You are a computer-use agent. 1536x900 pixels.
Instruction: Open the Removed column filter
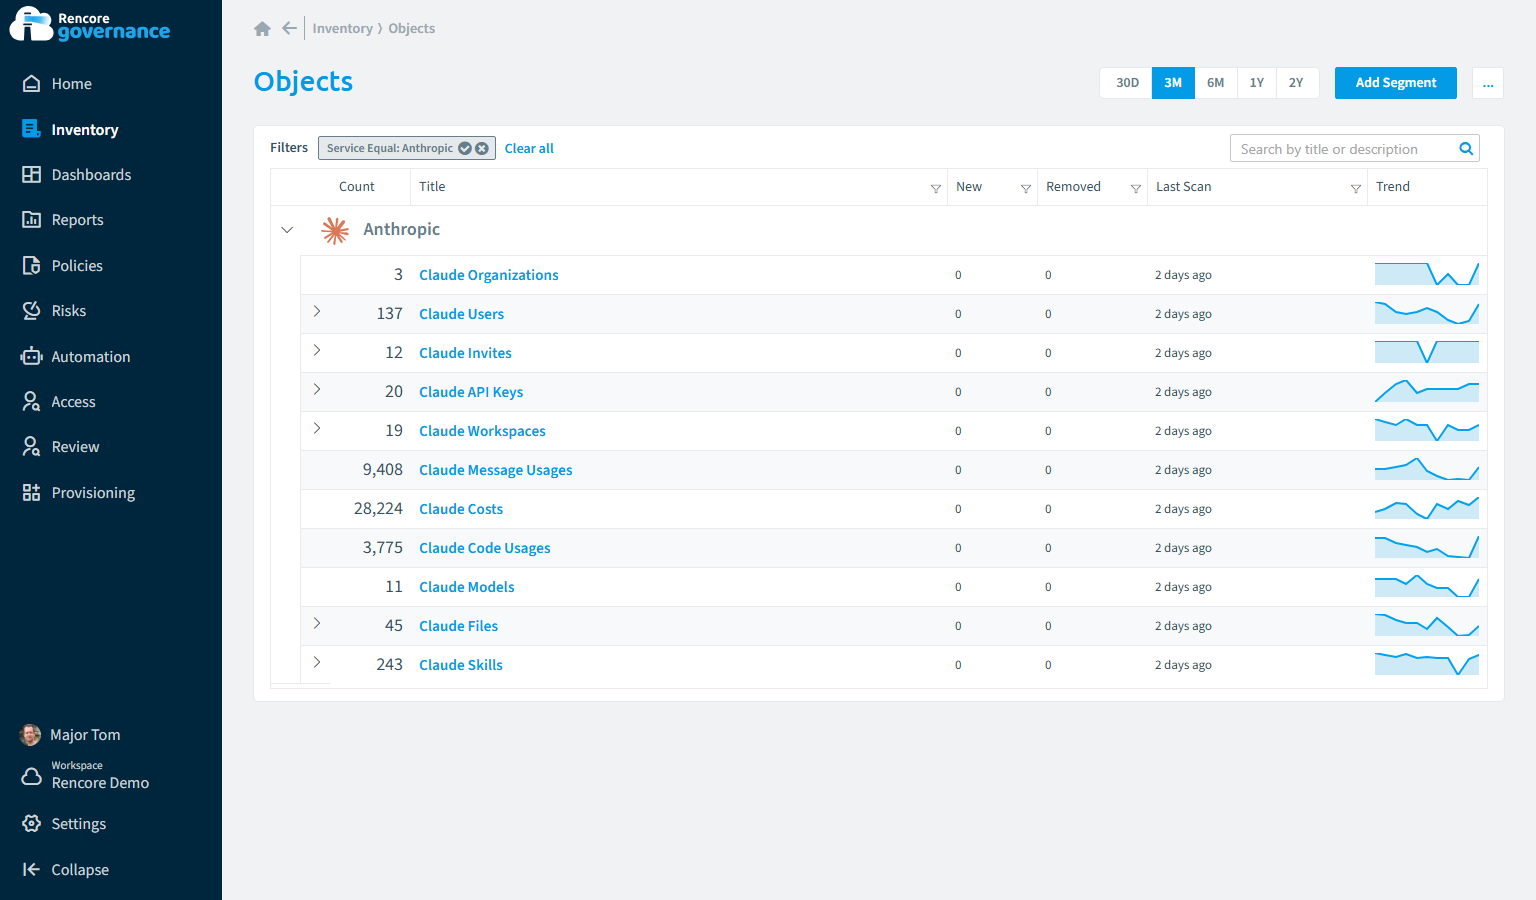coord(1136,188)
